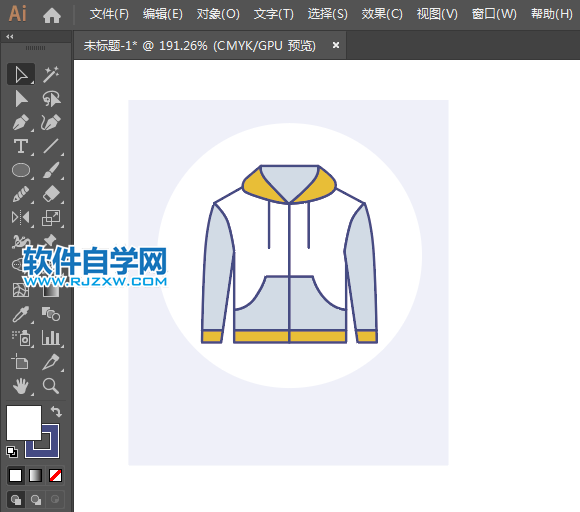Collapse the tools panel double arrows
Viewport: 580px width, 512px height.
pos(10,36)
